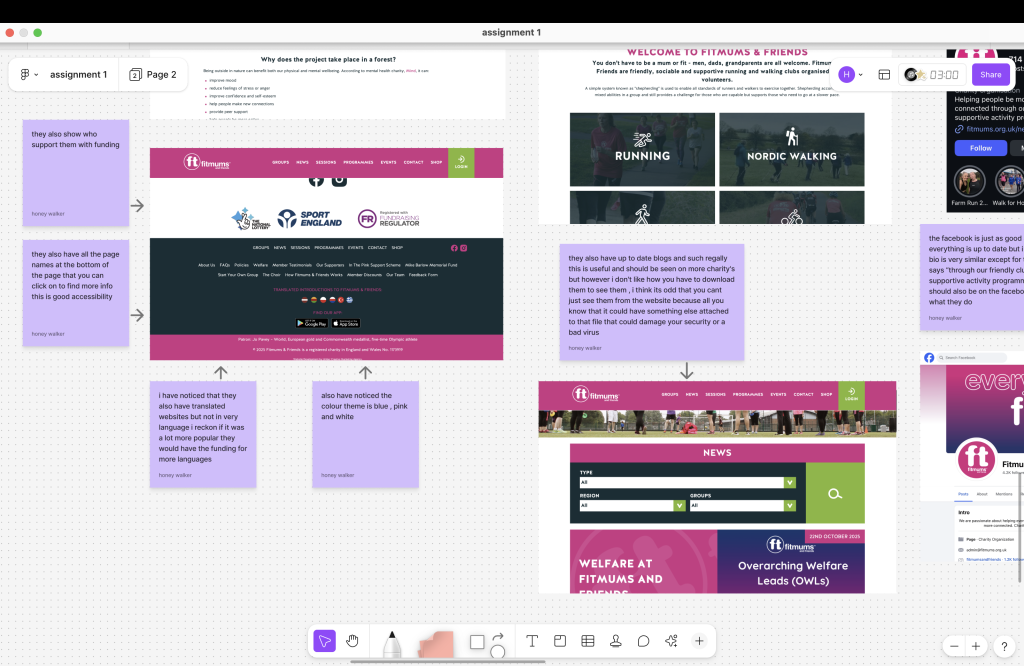This screenshot has height=666, width=1024.
Task: Select the Section tool
Action: pyautogui.click(x=560, y=641)
